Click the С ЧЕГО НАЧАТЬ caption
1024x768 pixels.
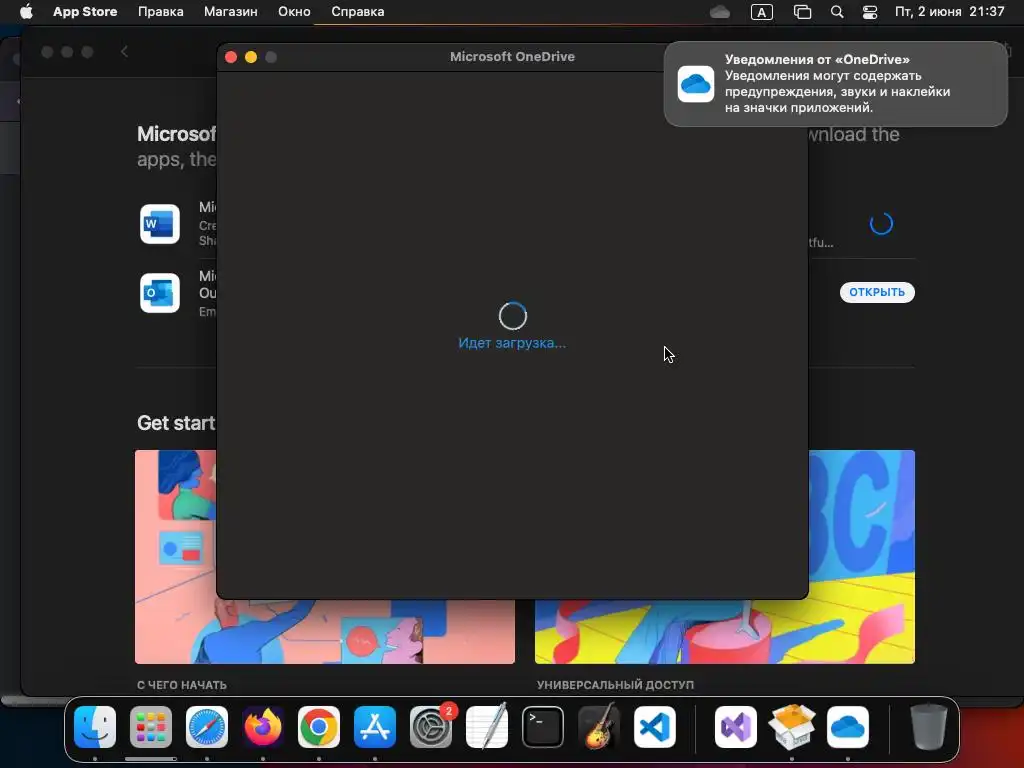[182, 685]
